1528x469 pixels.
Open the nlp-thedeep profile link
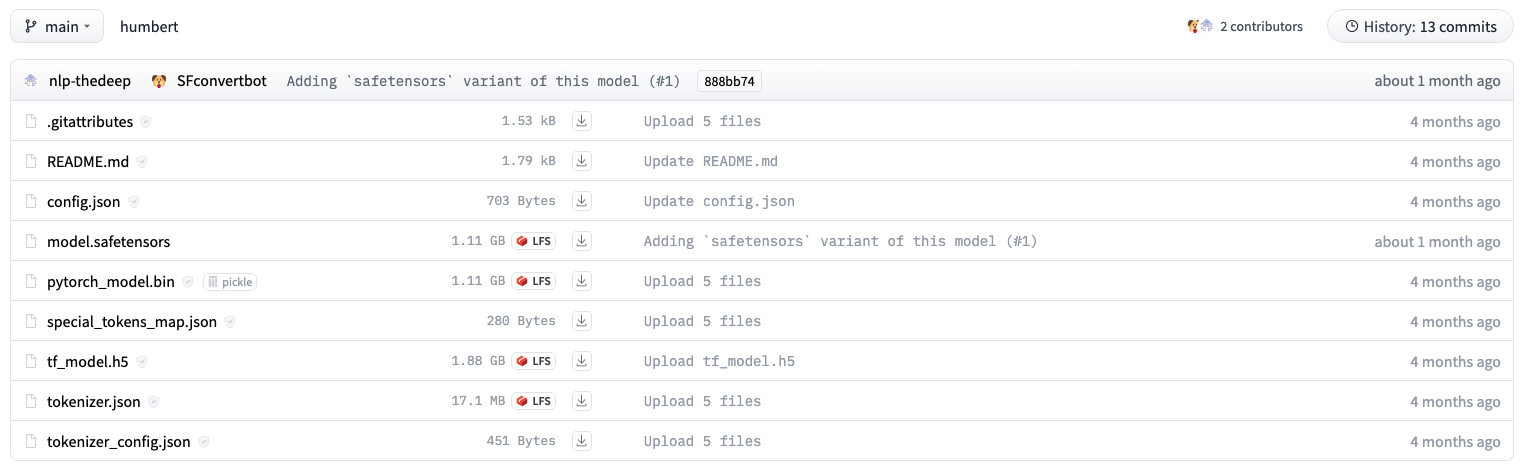point(89,81)
